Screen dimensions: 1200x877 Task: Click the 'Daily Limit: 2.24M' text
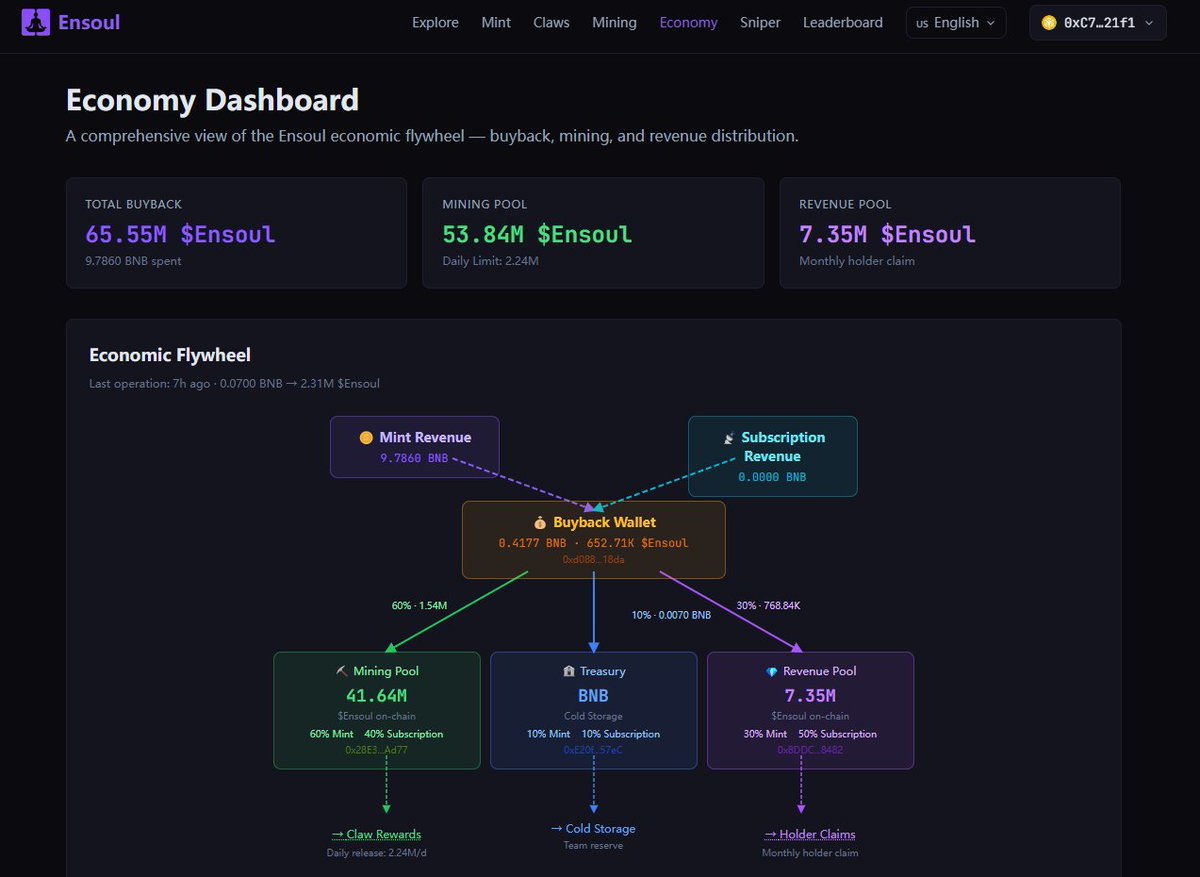[x=491, y=261]
